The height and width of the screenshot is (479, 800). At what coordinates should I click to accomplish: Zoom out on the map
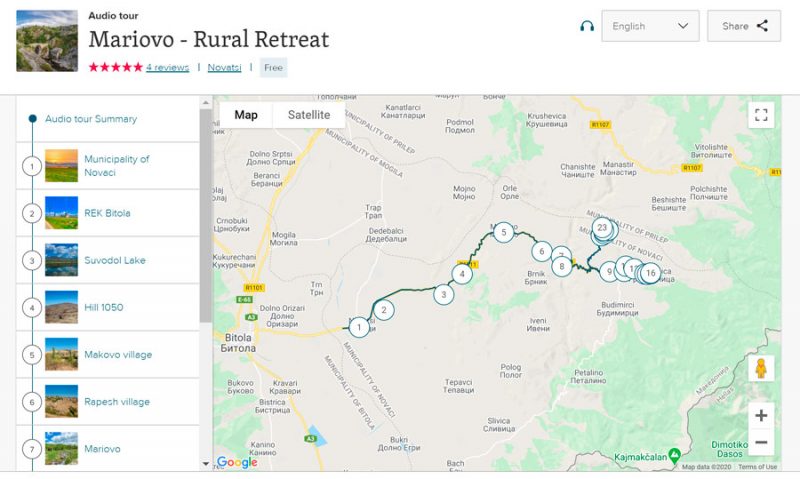[761, 442]
